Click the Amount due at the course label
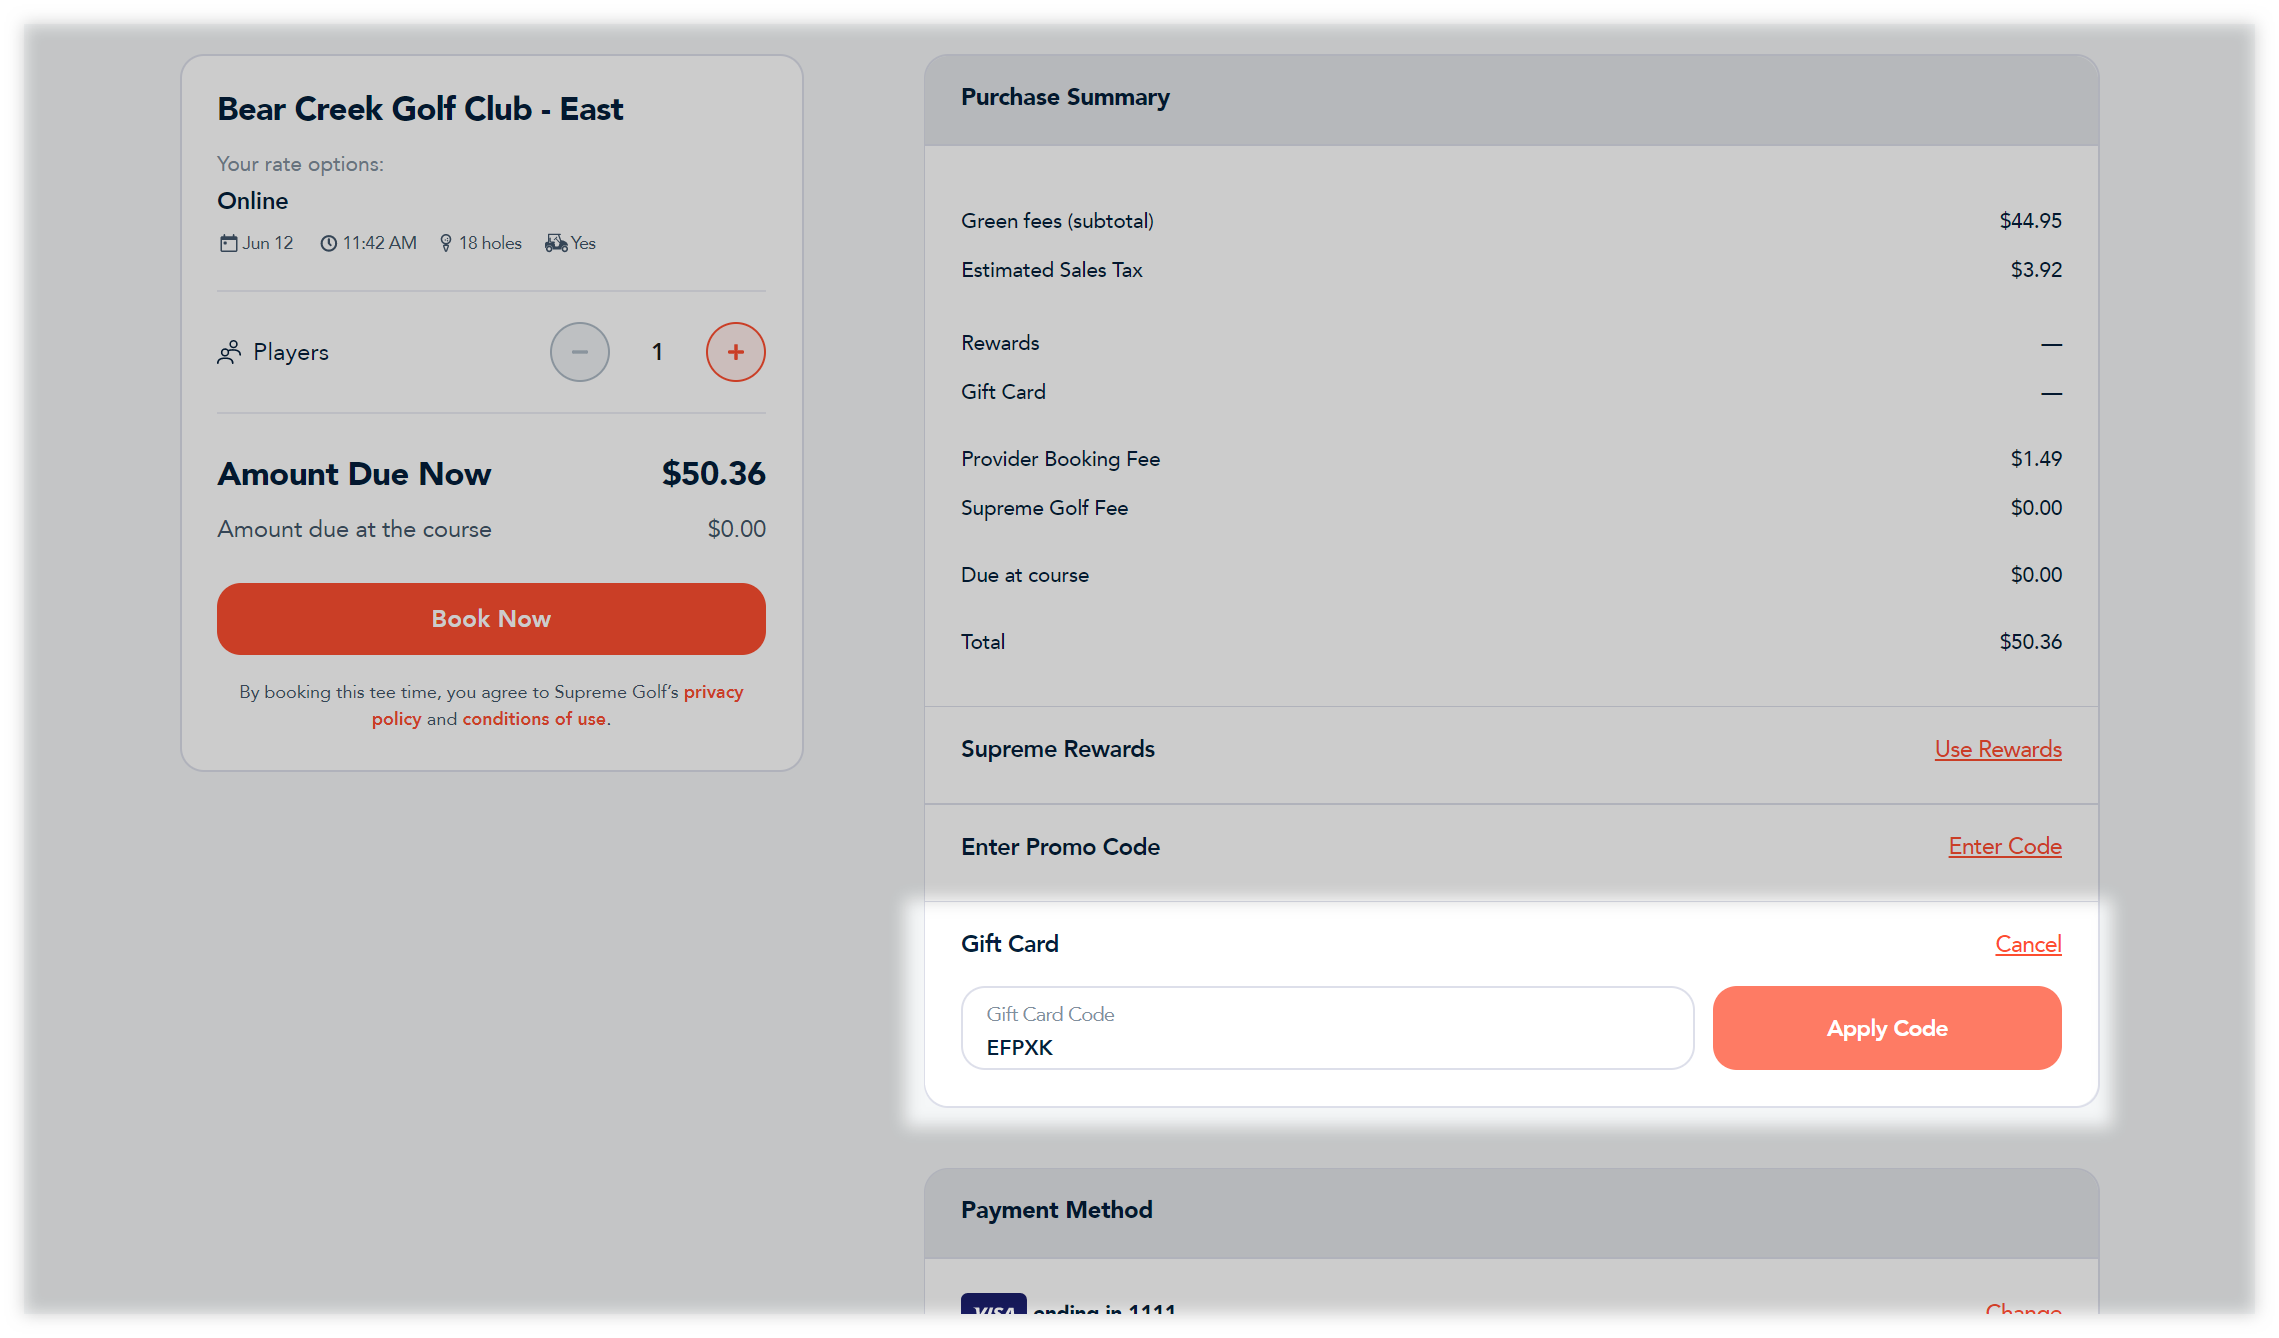Viewport: 2279px width, 1338px height. (x=354, y=529)
